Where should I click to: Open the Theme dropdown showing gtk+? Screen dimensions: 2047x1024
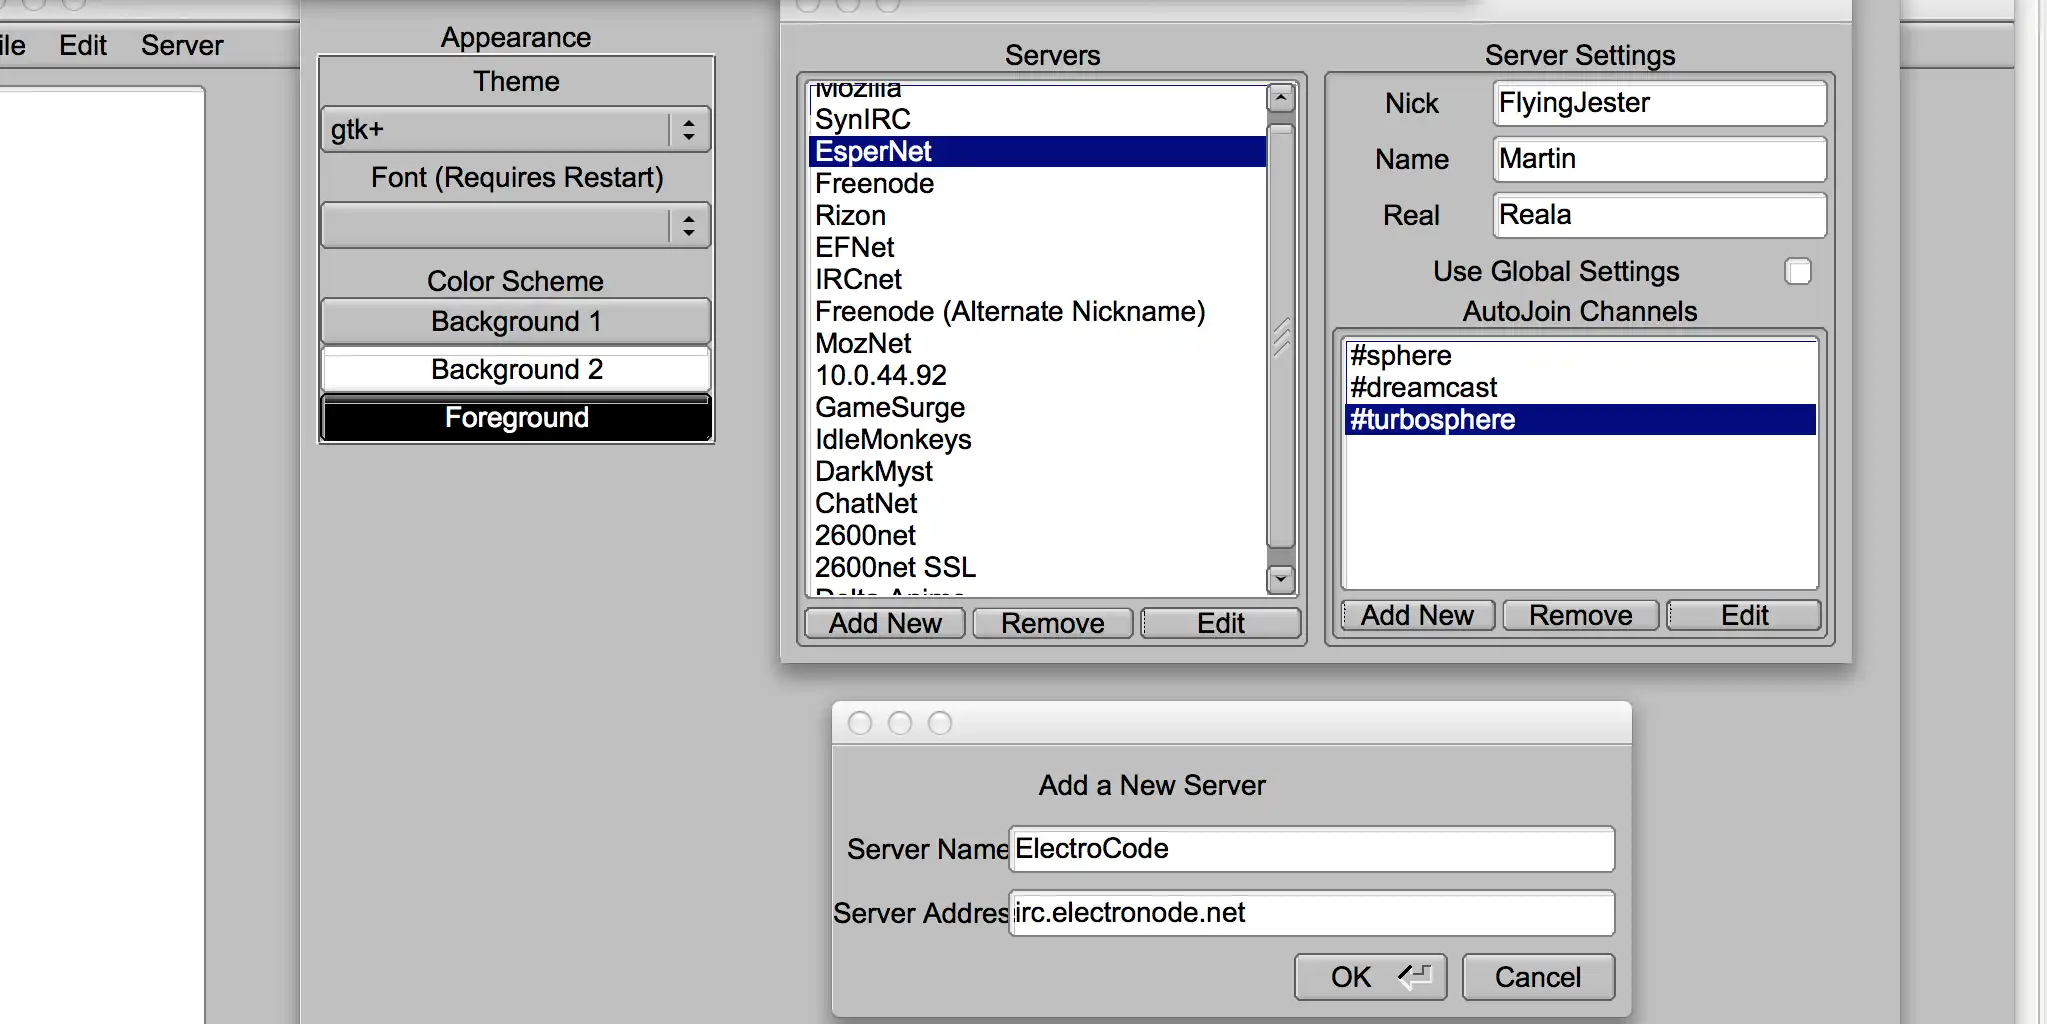point(516,130)
